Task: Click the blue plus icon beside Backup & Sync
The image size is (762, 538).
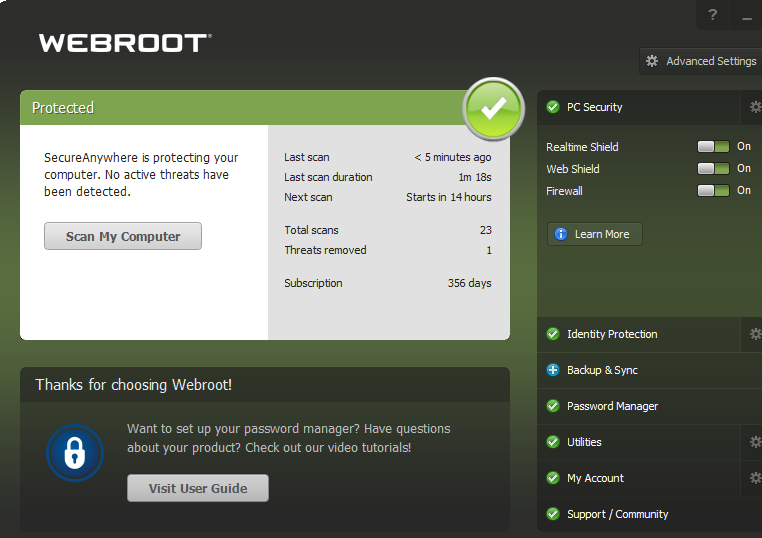Action: [x=553, y=370]
